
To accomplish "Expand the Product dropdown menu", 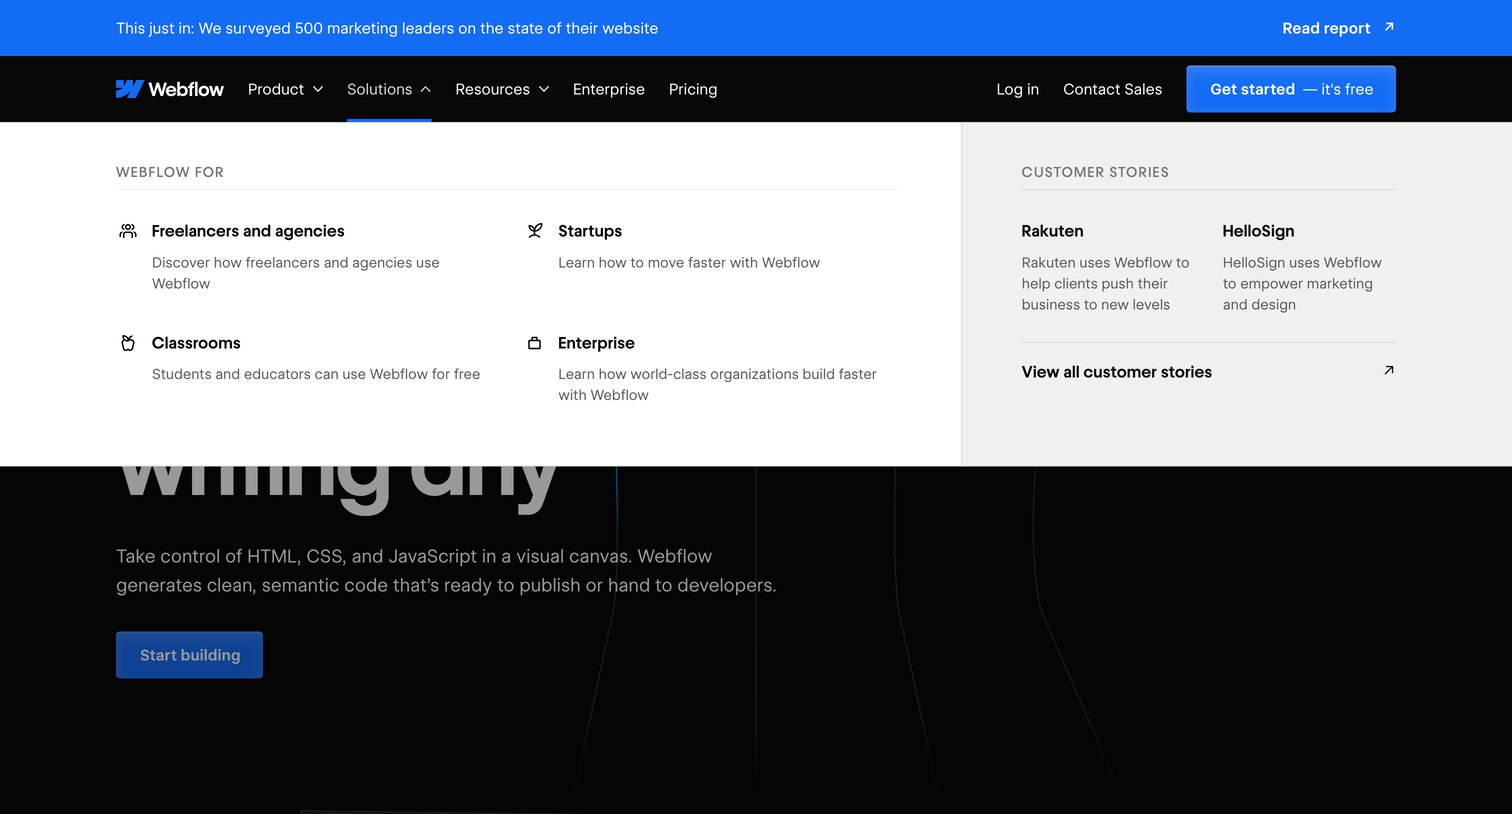I will click(285, 89).
